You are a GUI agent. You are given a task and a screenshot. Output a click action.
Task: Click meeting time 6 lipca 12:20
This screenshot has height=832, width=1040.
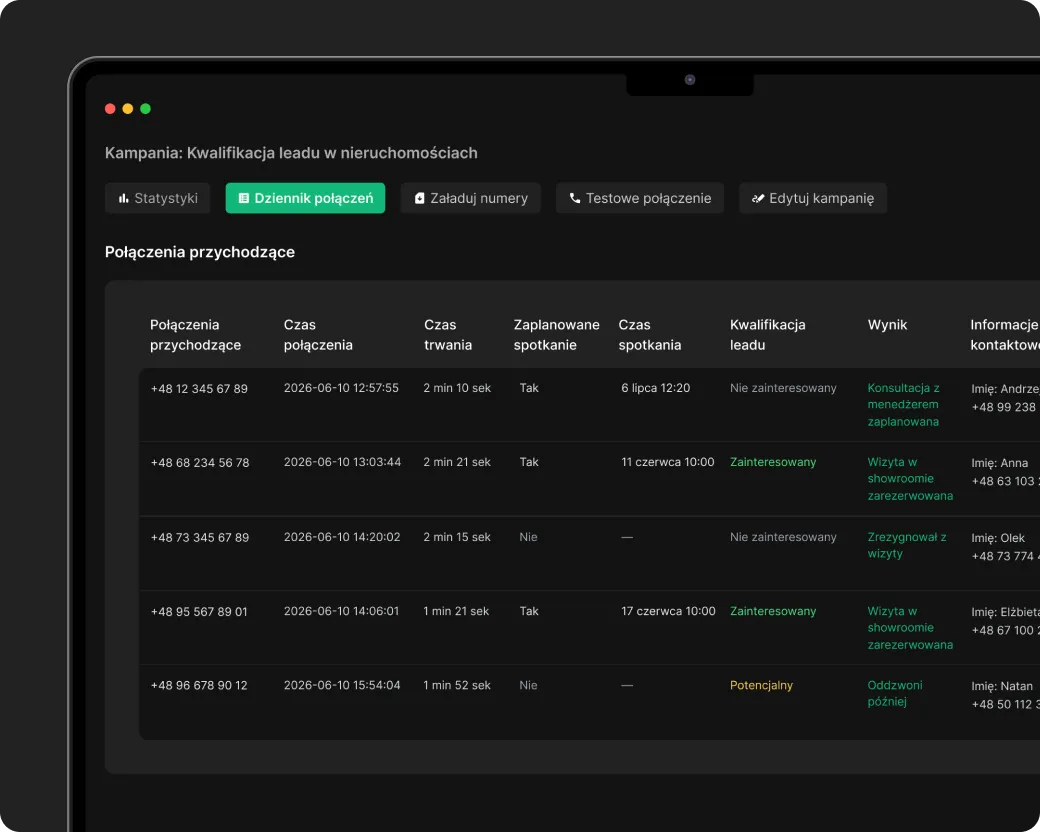pyautogui.click(x=655, y=388)
